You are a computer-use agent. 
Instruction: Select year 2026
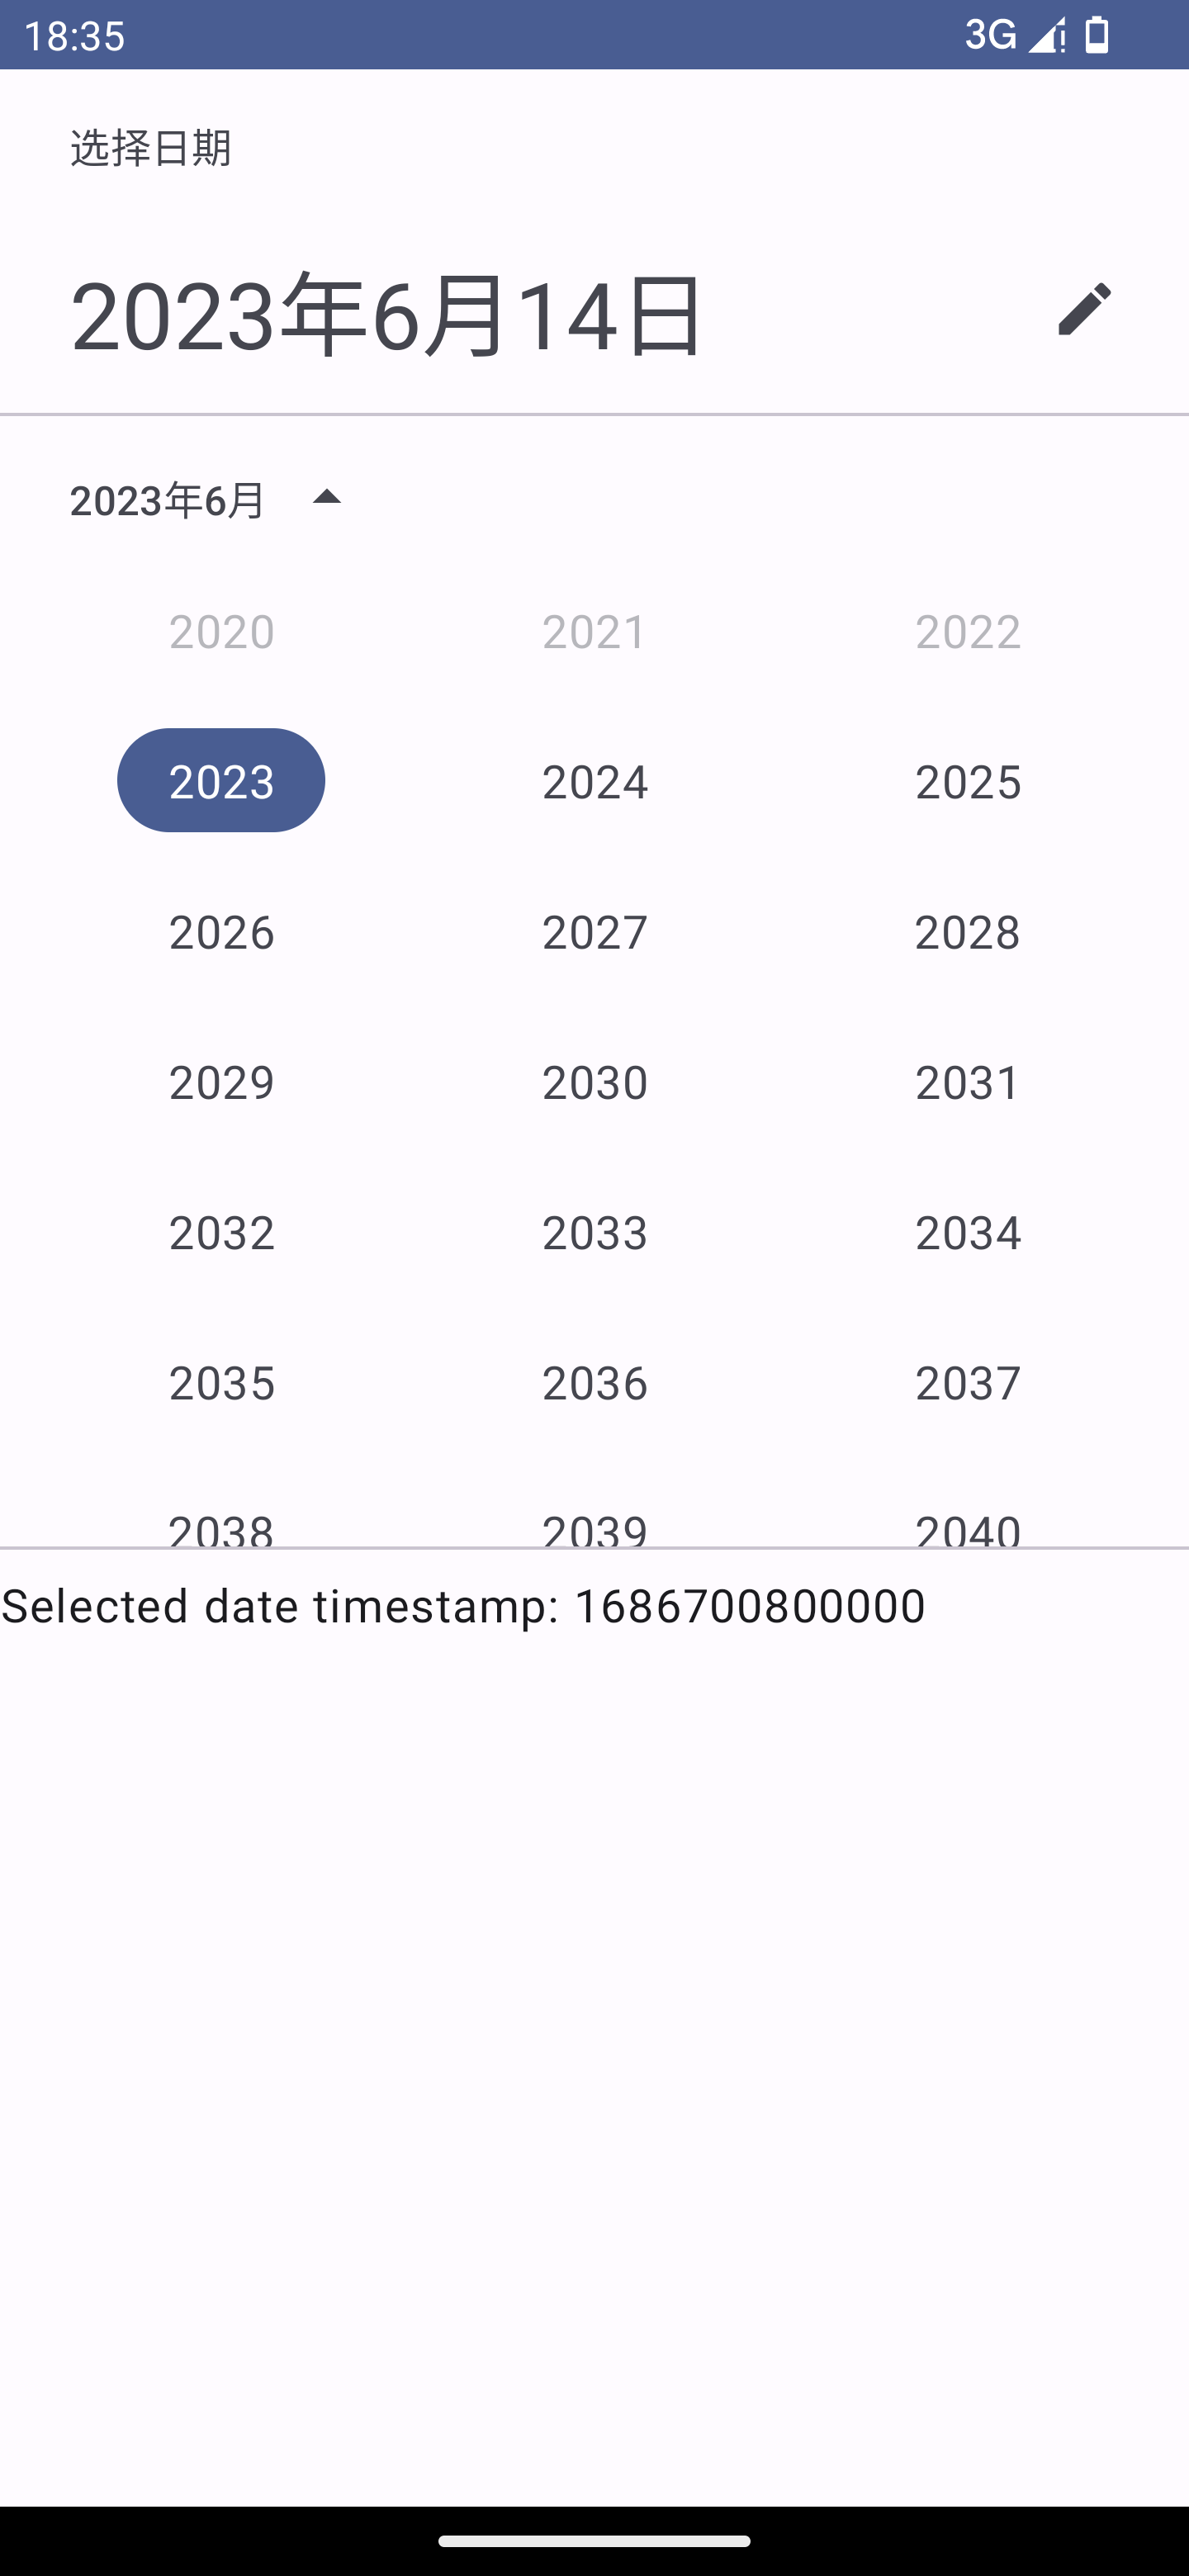point(221,932)
